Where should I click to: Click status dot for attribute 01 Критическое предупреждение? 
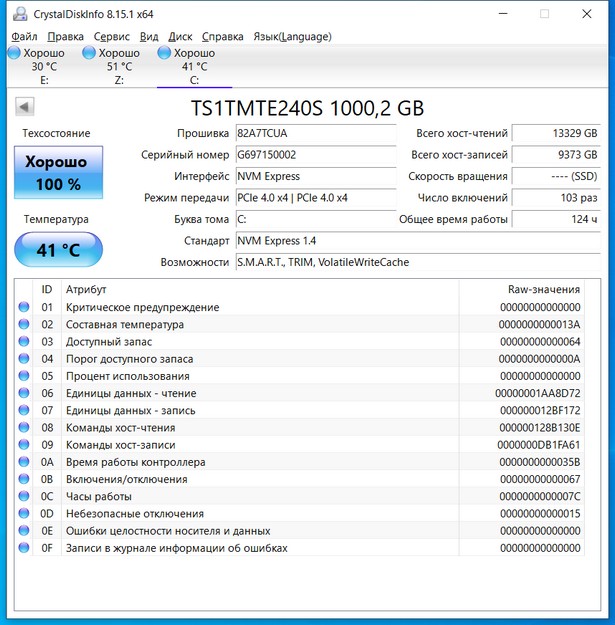(24, 307)
